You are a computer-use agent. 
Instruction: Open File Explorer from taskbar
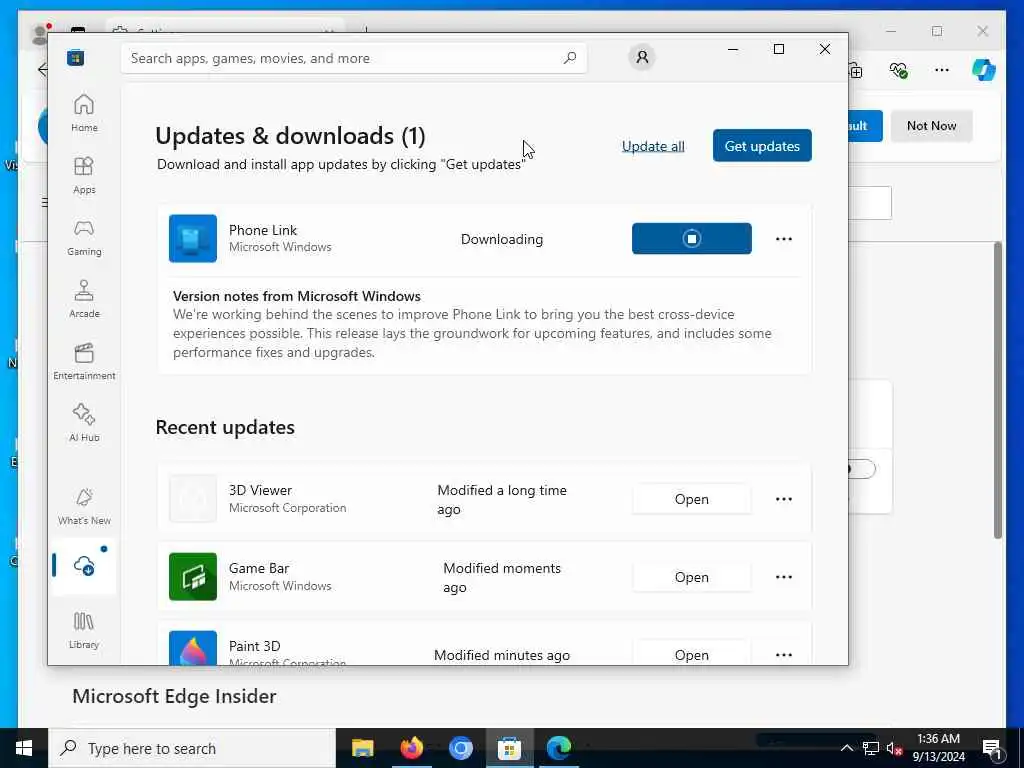click(362, 748)
